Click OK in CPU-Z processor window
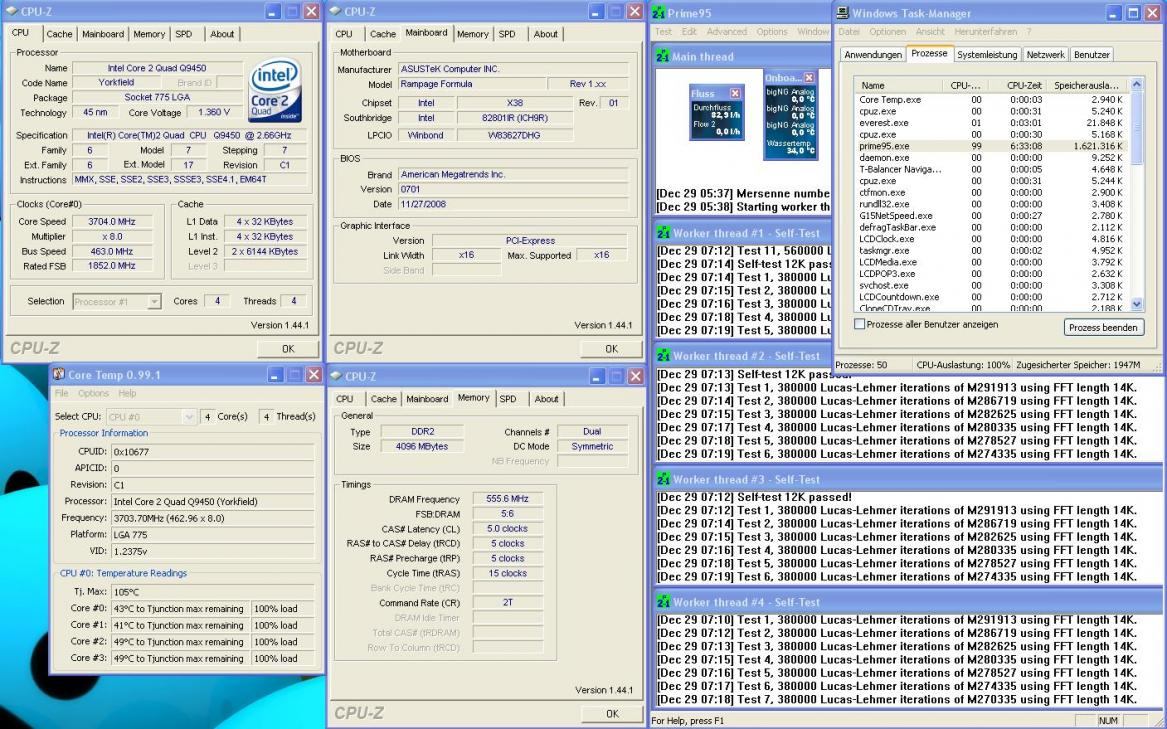 click(x=288, y=348)
